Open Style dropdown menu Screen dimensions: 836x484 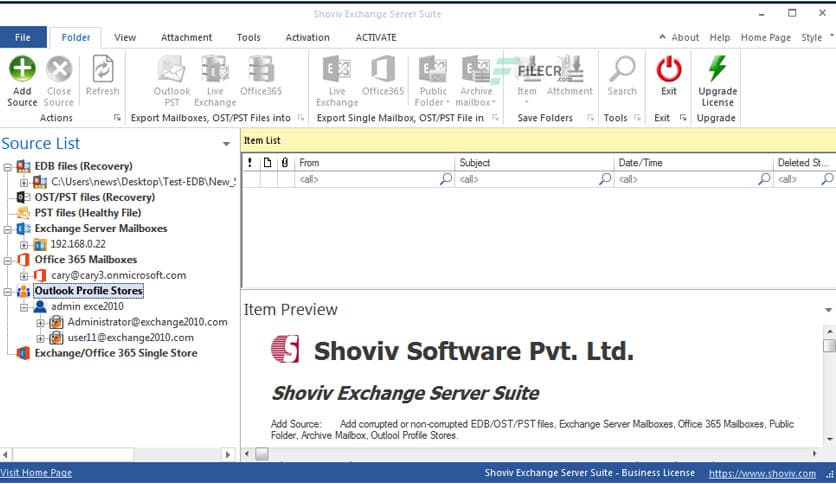coord(815,37)
